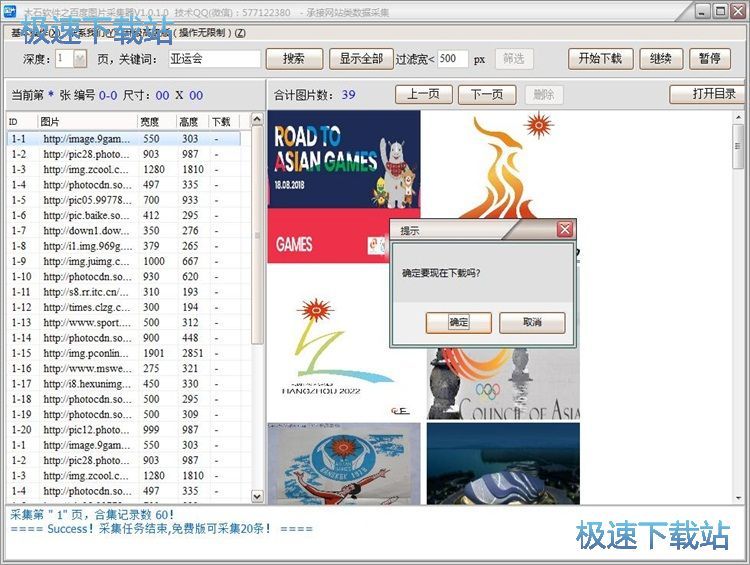
Task: Click width value 1000 in row 1-9
Action: click(x=154, y=261)
